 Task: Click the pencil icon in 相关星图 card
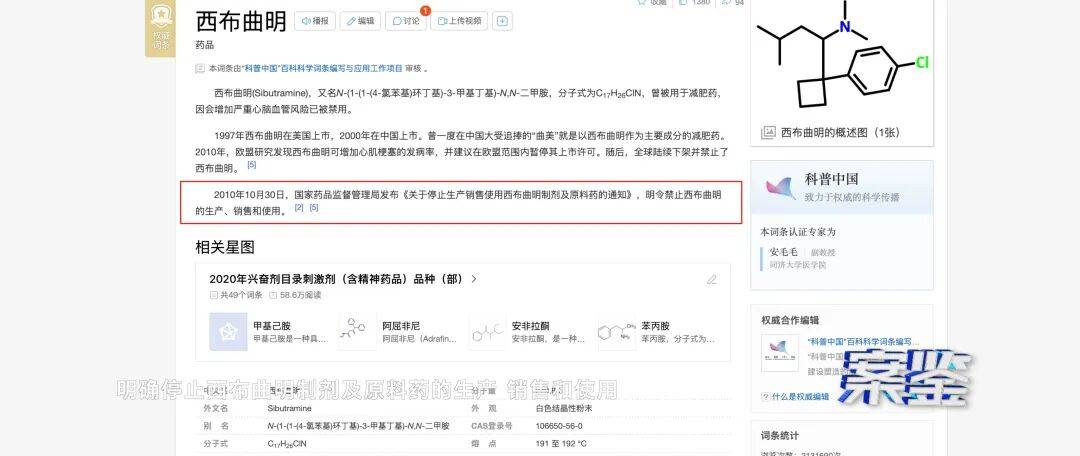[712, 280]
